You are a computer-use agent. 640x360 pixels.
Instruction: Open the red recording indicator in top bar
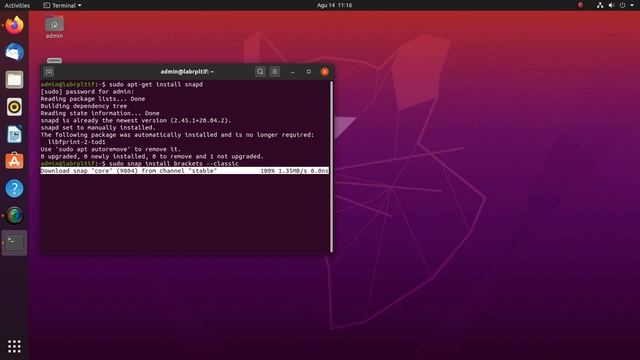click(x=580, y=5)
